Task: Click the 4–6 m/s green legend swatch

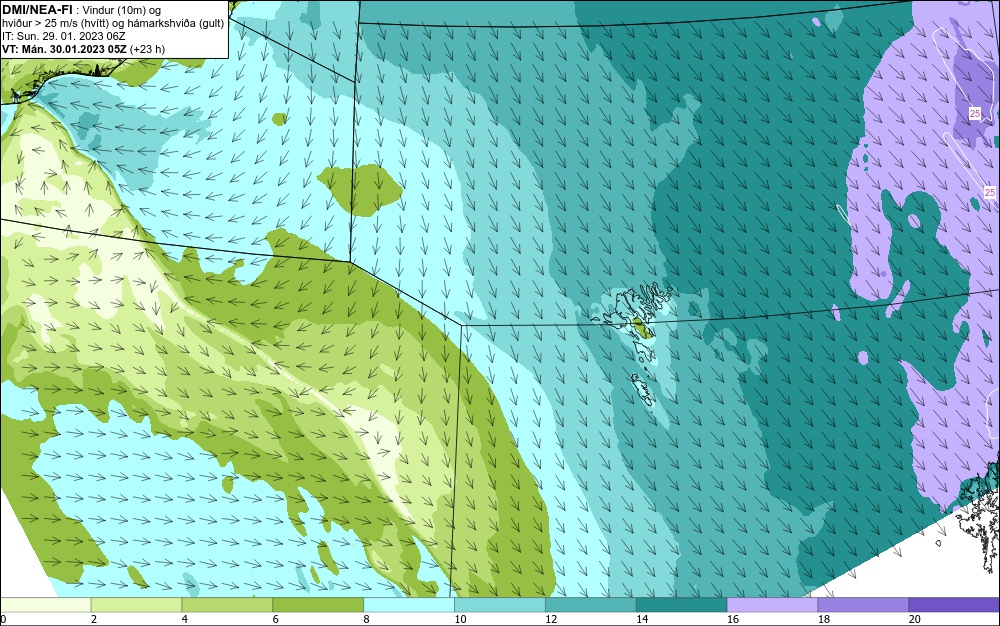Action: pos(227,605)
